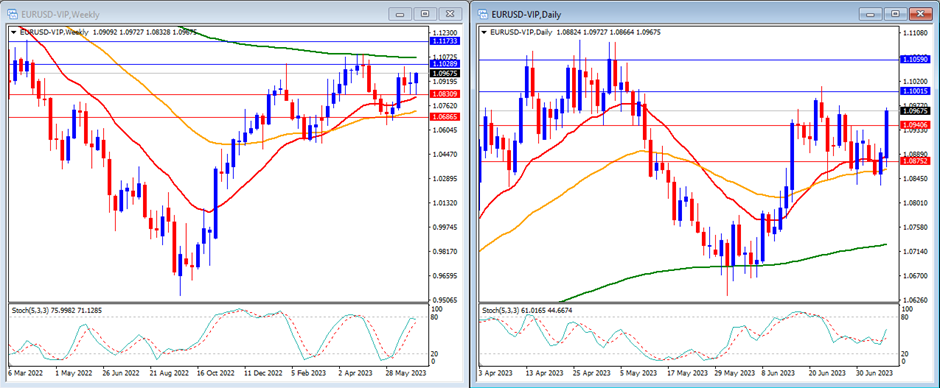The width and height of the screenshot is (940, 388).
Task: Click the 2 Apr 2023 date on Weekly time axis
Action: coord(356,372)
